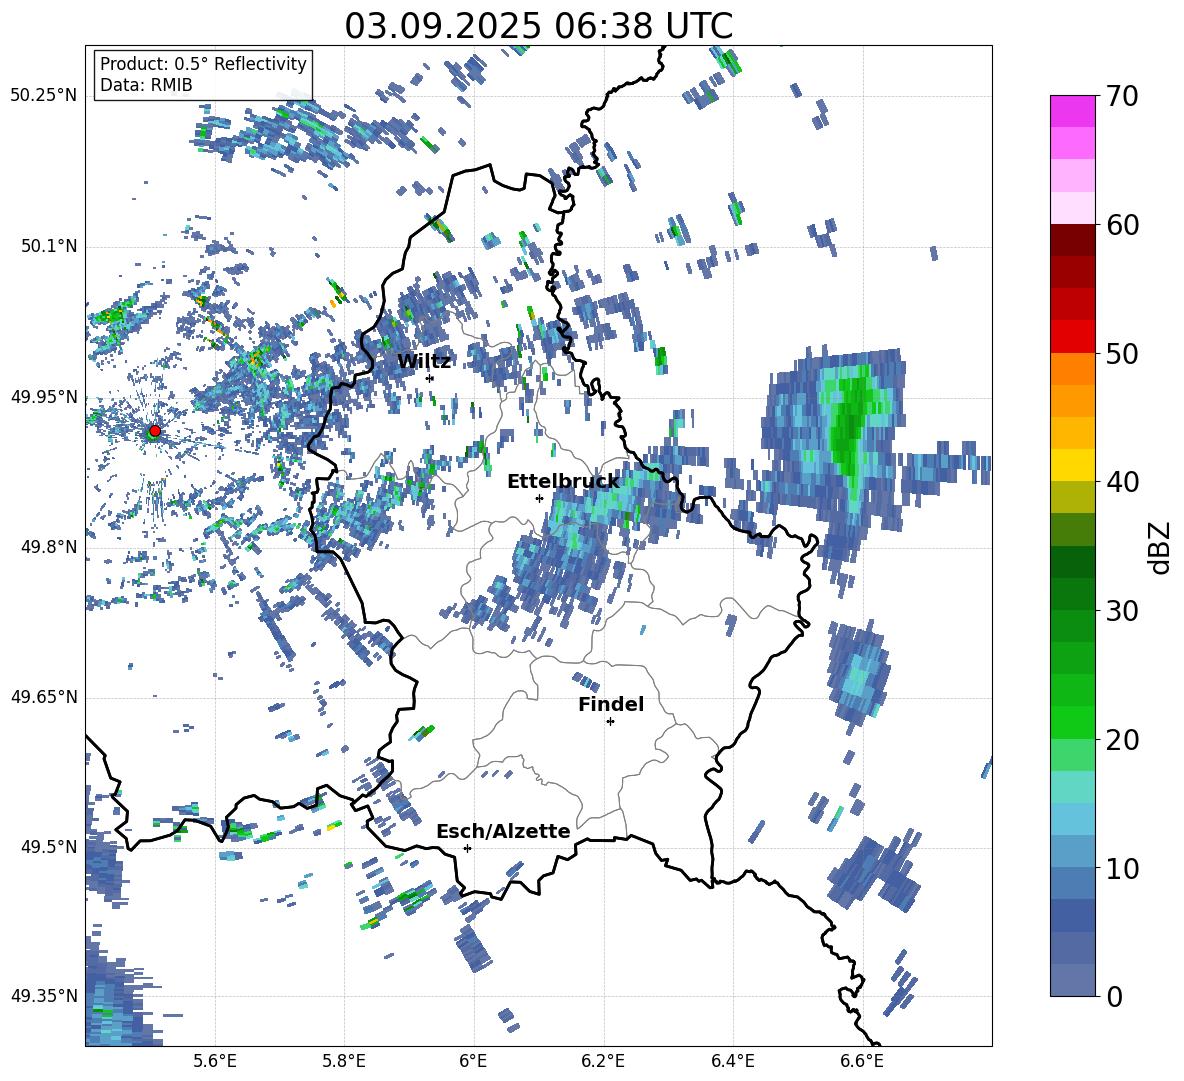Click the Ettelbruck station cross marker
Screen dimensions: 1184x1081
[x=539, y=498]
